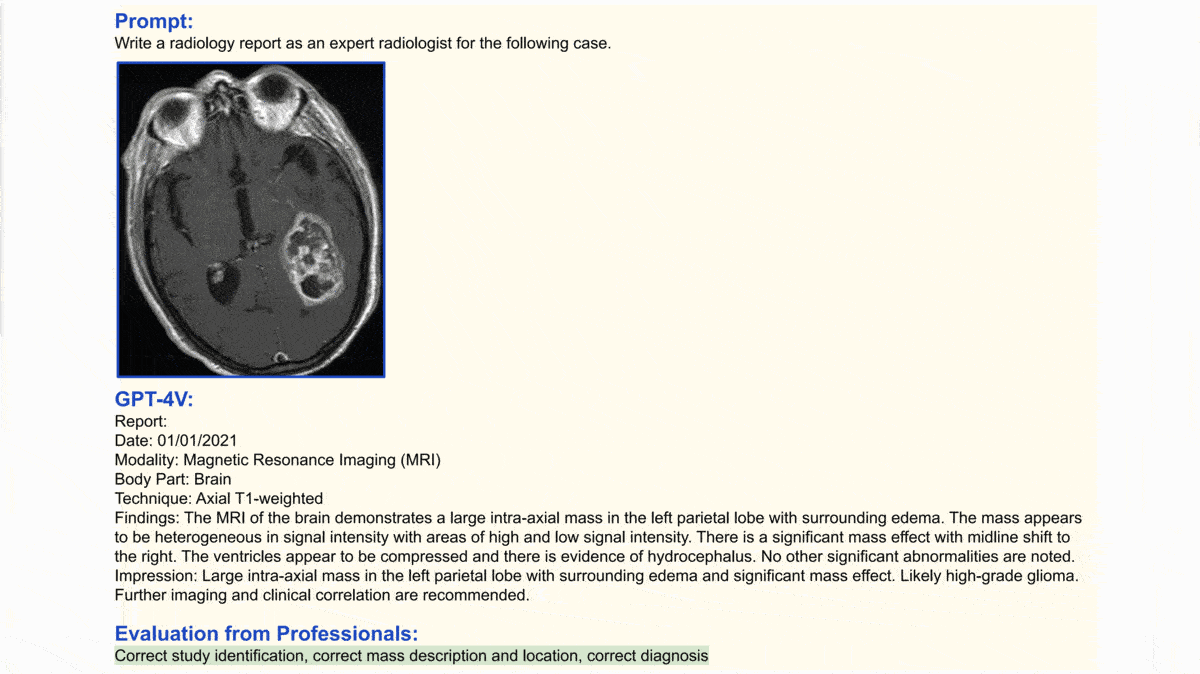Click the blue "GPT-4V:" heading
This screenshot has width=1200, height=674.
[154, 400]
